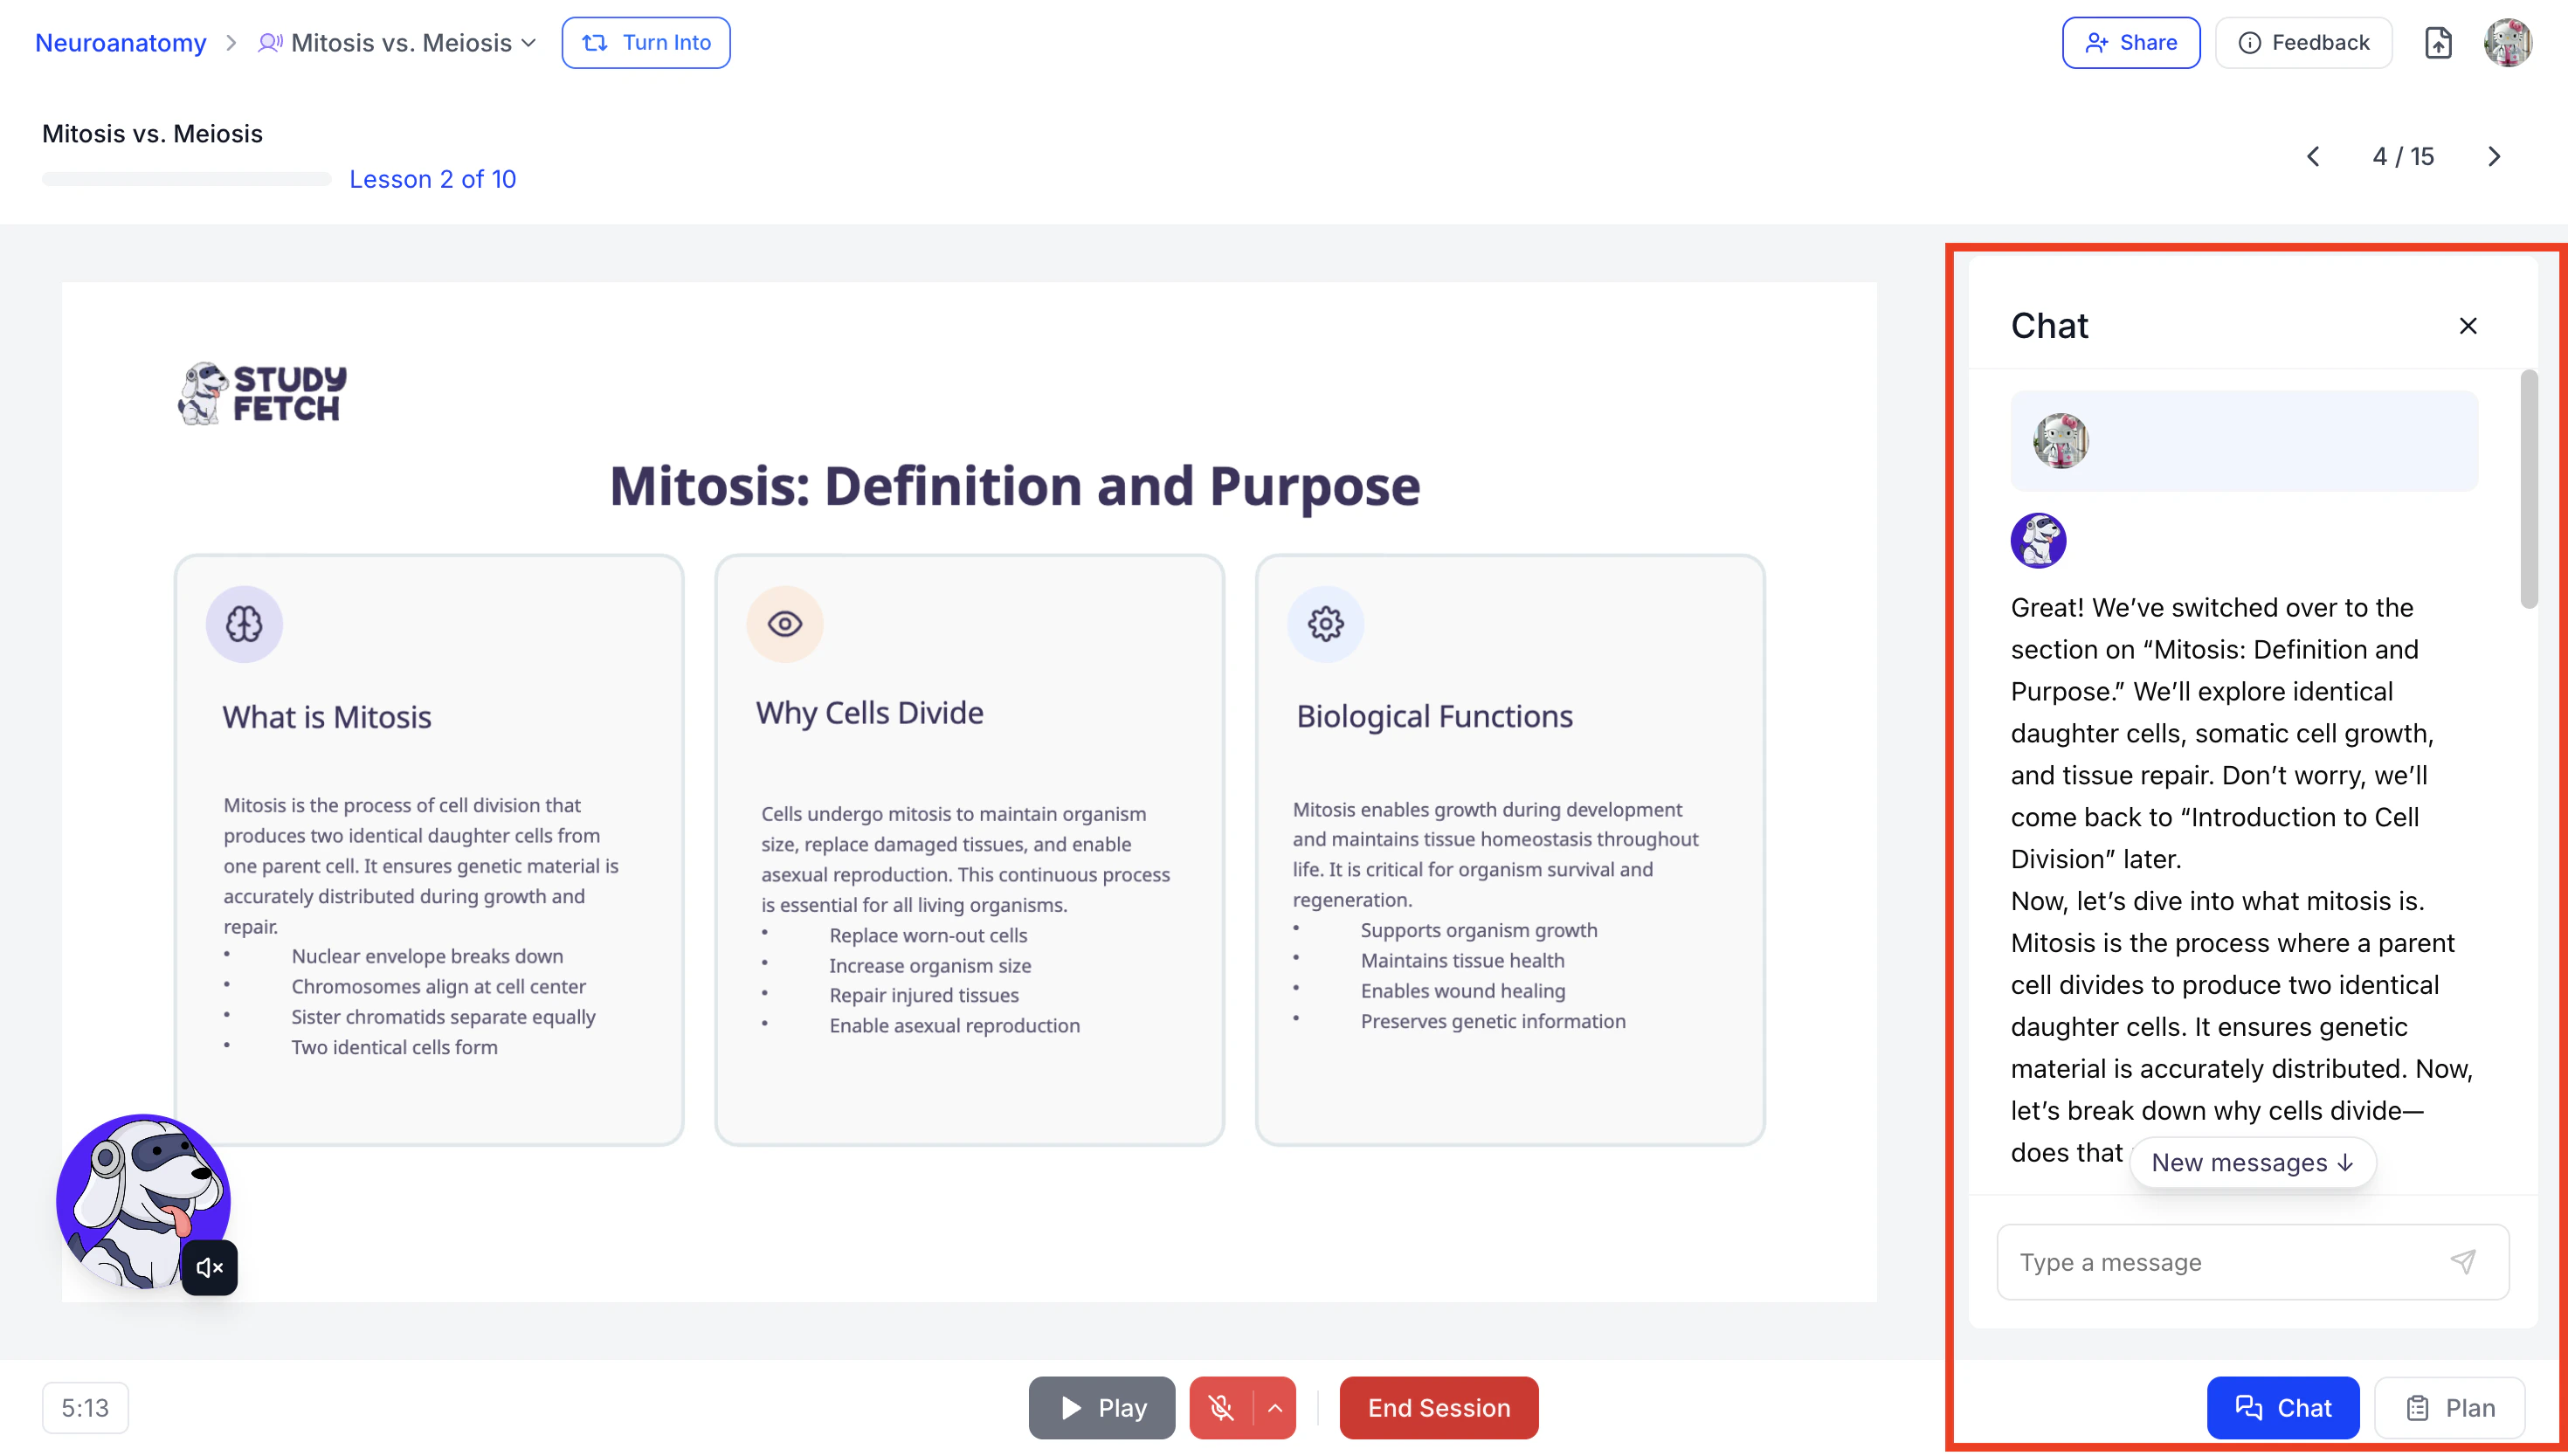
Task: Jump down via New messages pill
Action: click(2252, 1162)
